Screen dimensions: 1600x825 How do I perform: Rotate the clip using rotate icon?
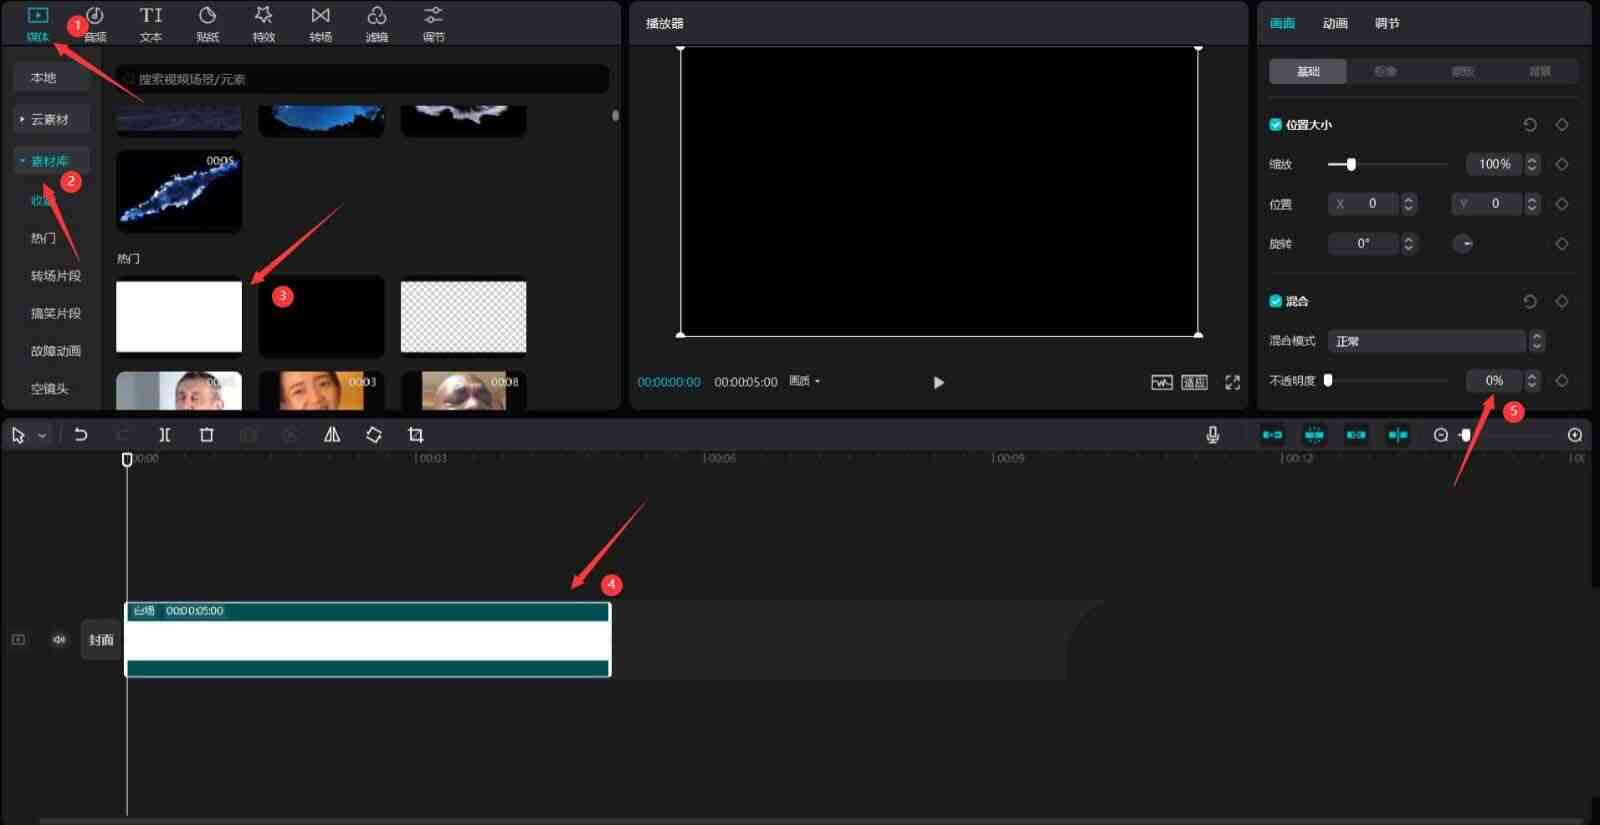click(373, 435)
